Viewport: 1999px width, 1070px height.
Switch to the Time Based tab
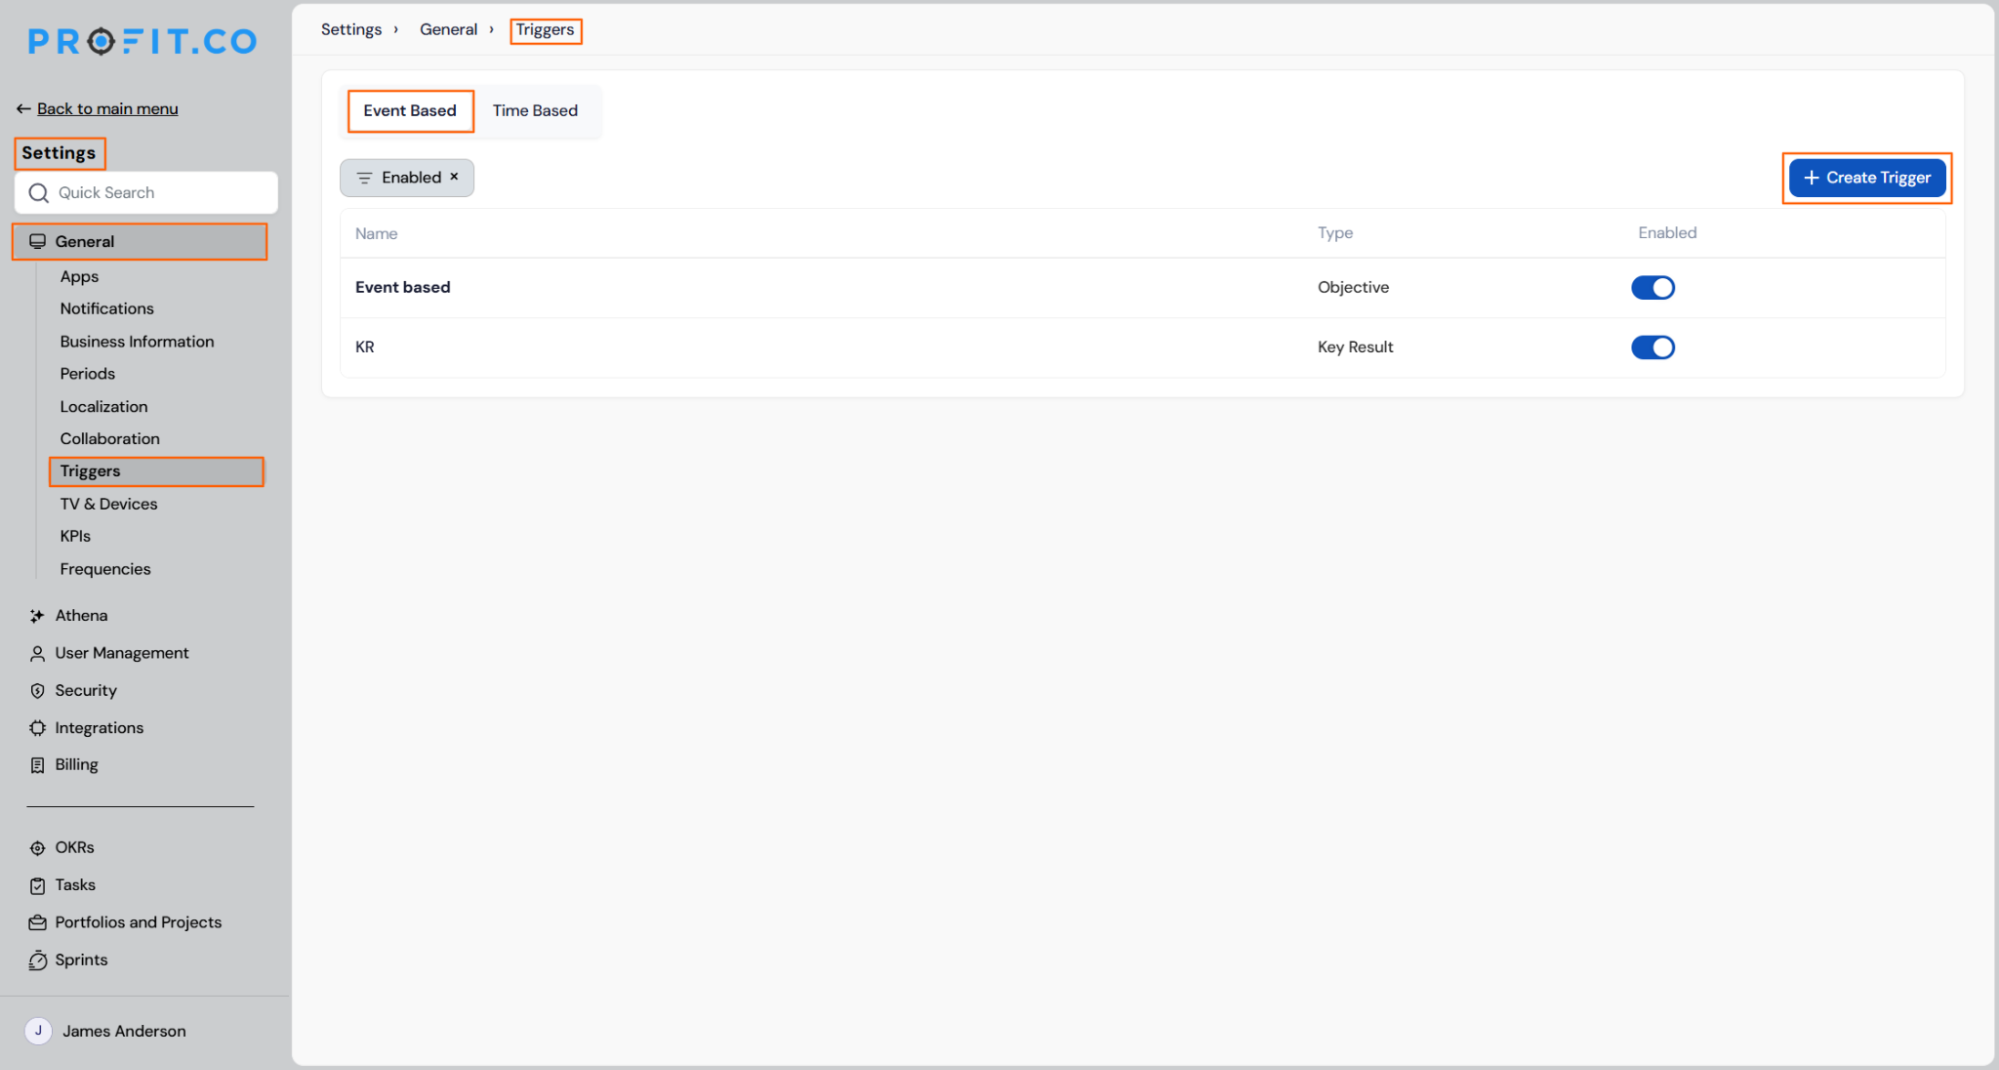tap(535, 111)
